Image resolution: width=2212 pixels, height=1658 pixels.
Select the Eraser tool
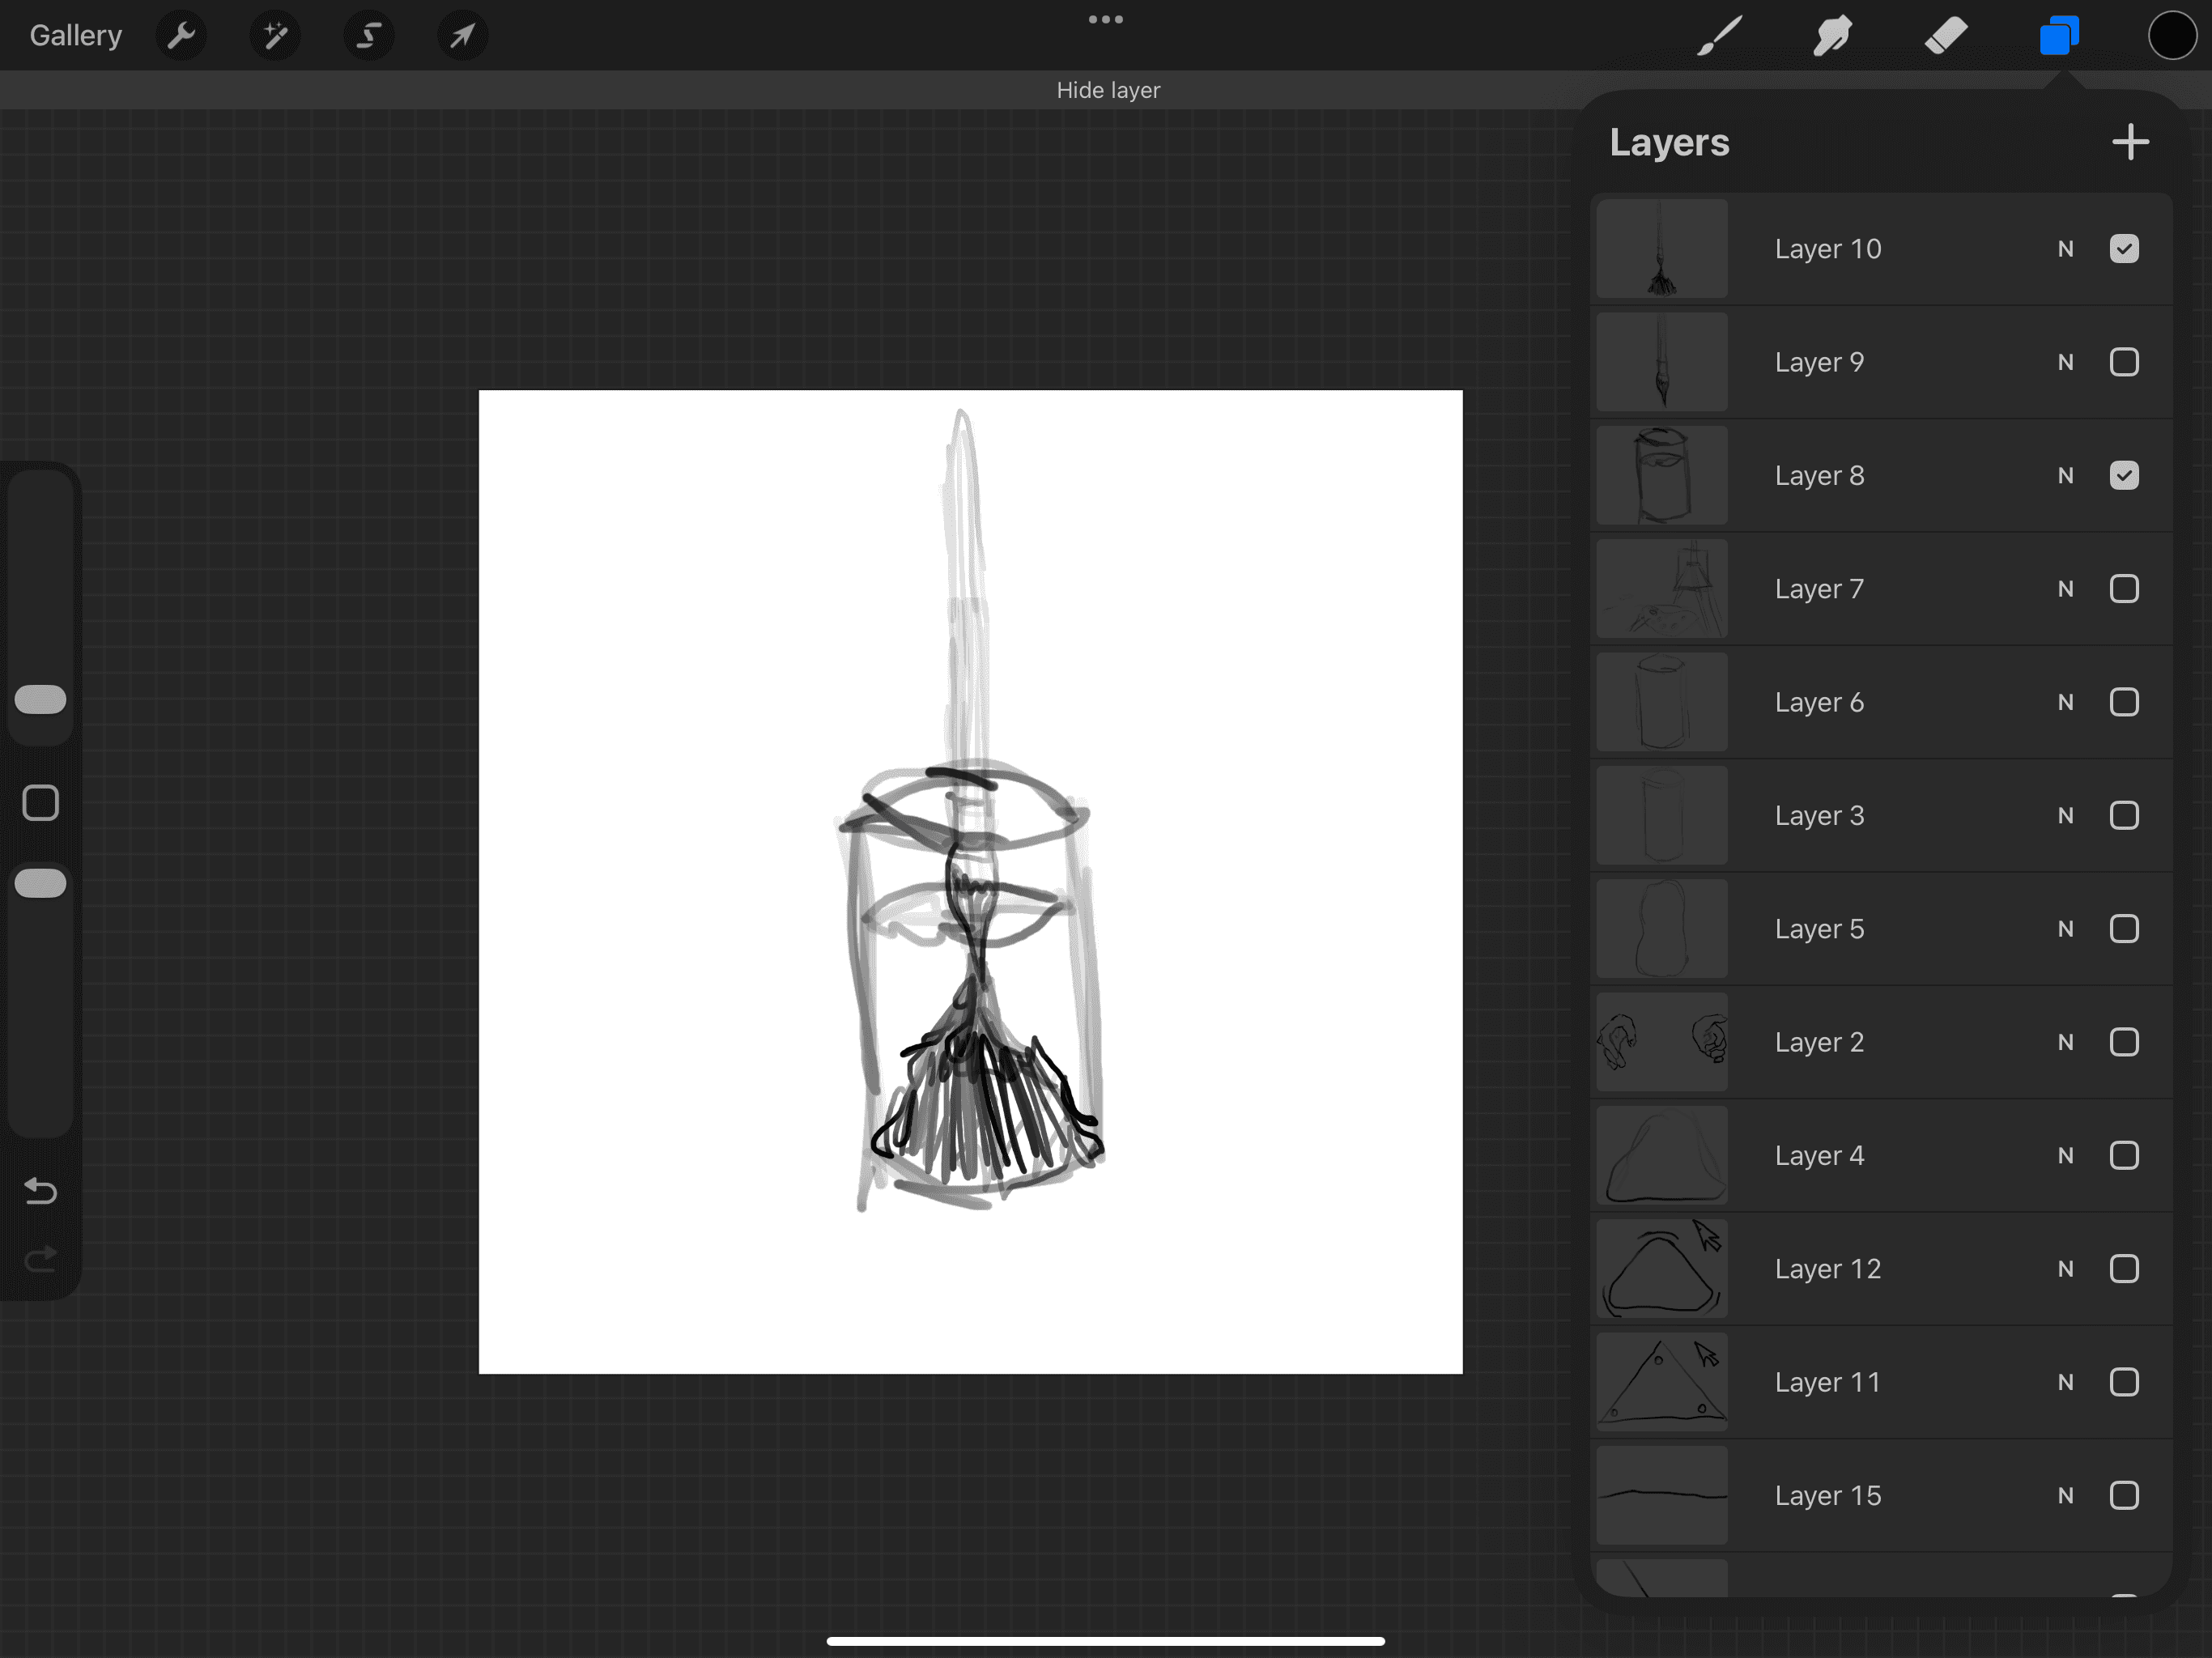click(x=1945, y=36)
